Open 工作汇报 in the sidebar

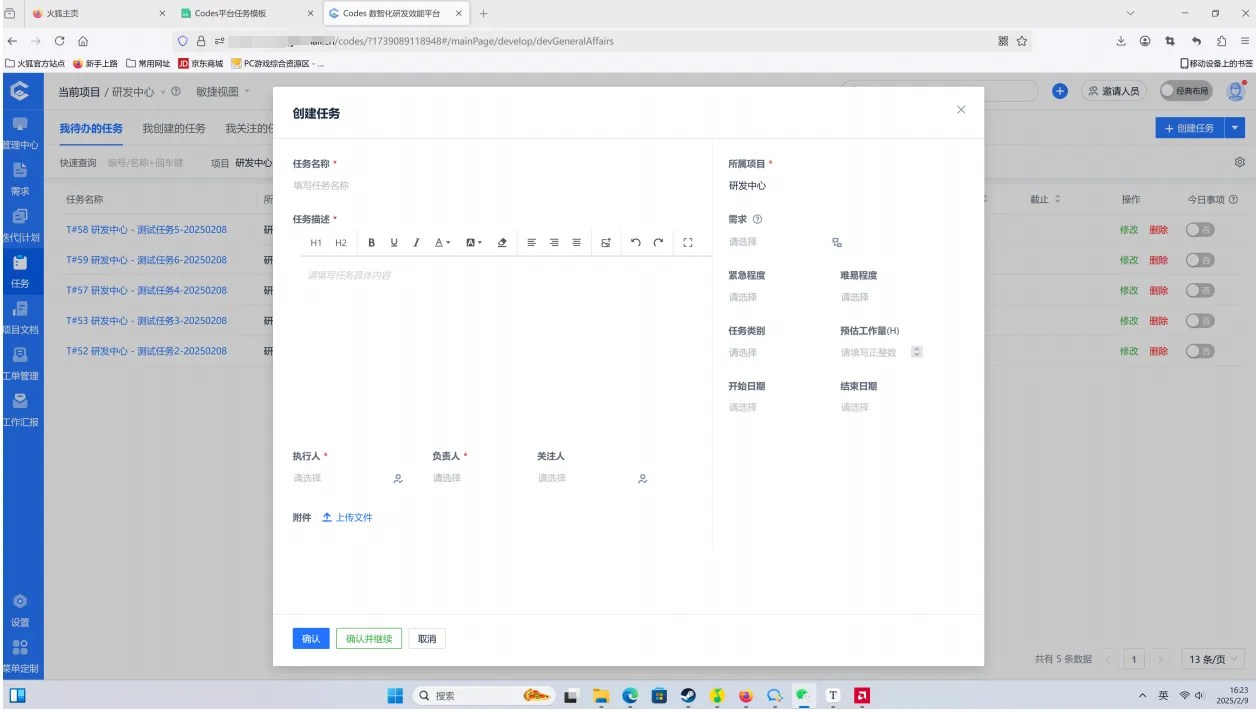20,409
